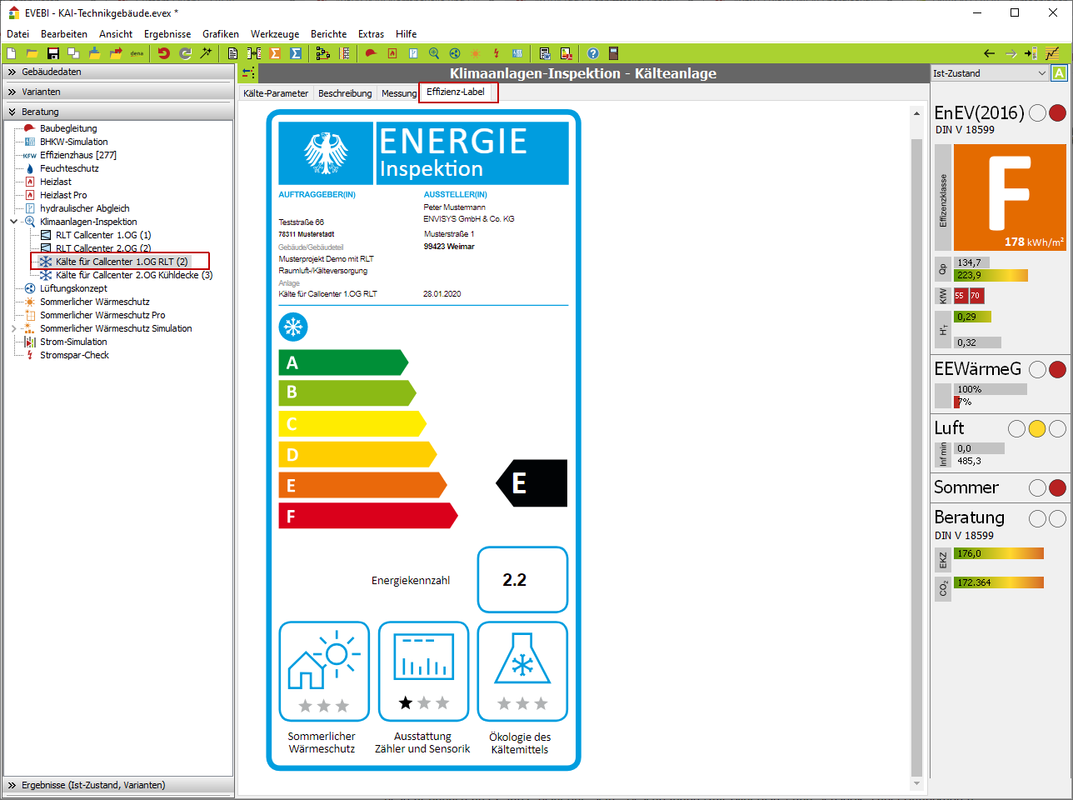Navigate forward with the right arrow icon

click(1011, 53)
